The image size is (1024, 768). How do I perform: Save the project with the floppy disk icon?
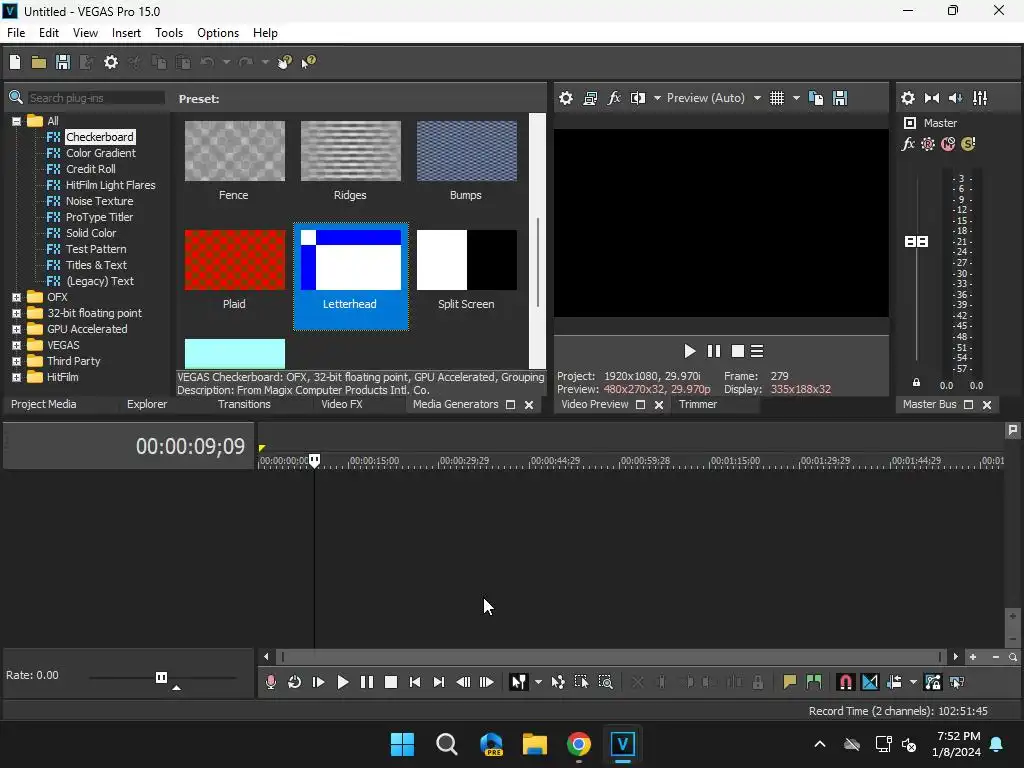pos(63,62)
